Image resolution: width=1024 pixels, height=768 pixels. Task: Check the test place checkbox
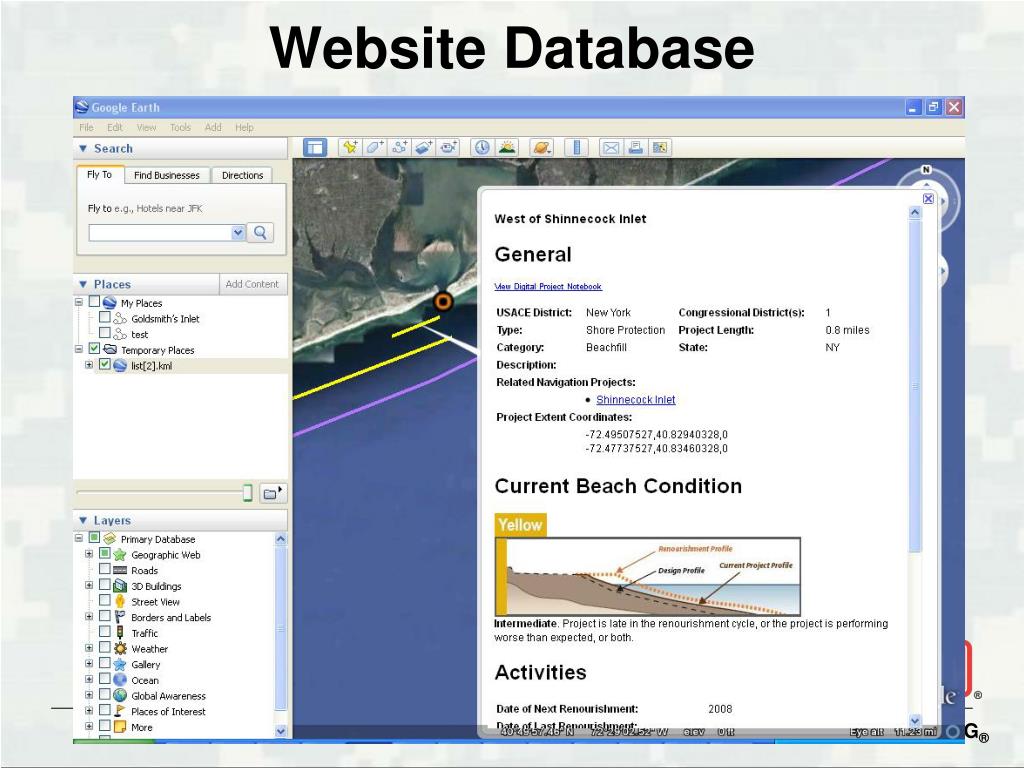[x=104, y=333]
